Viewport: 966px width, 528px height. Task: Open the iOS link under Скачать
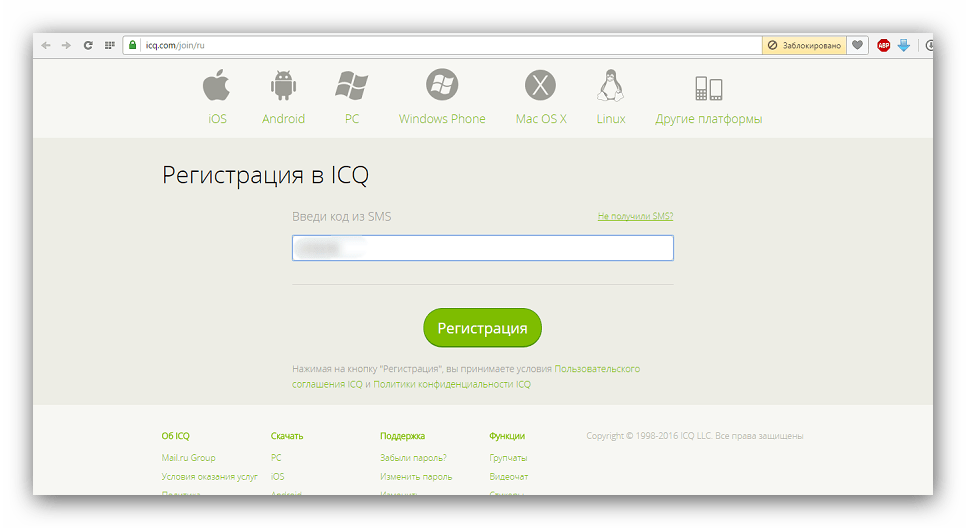click(x=278, y=476)
